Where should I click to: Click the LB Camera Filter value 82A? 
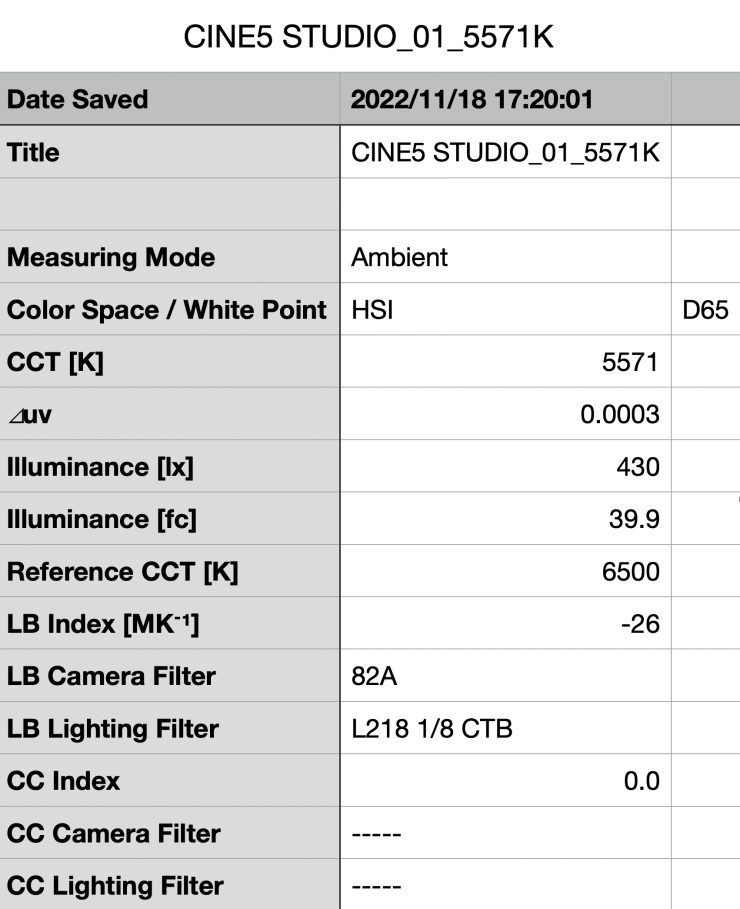tap(505, 676)
